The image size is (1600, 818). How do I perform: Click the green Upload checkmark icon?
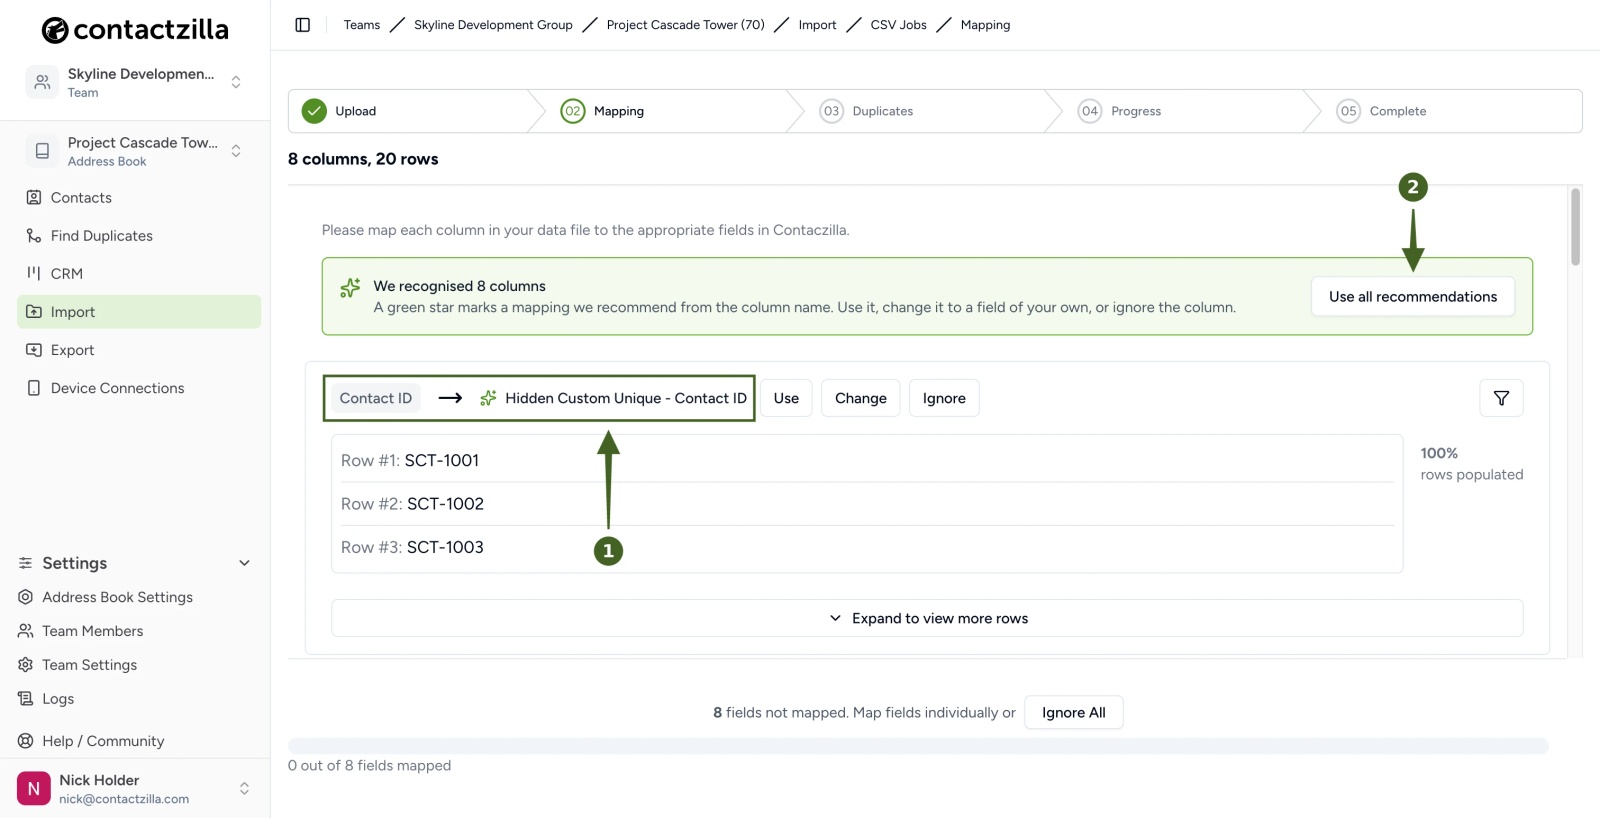tap(314, 111)
